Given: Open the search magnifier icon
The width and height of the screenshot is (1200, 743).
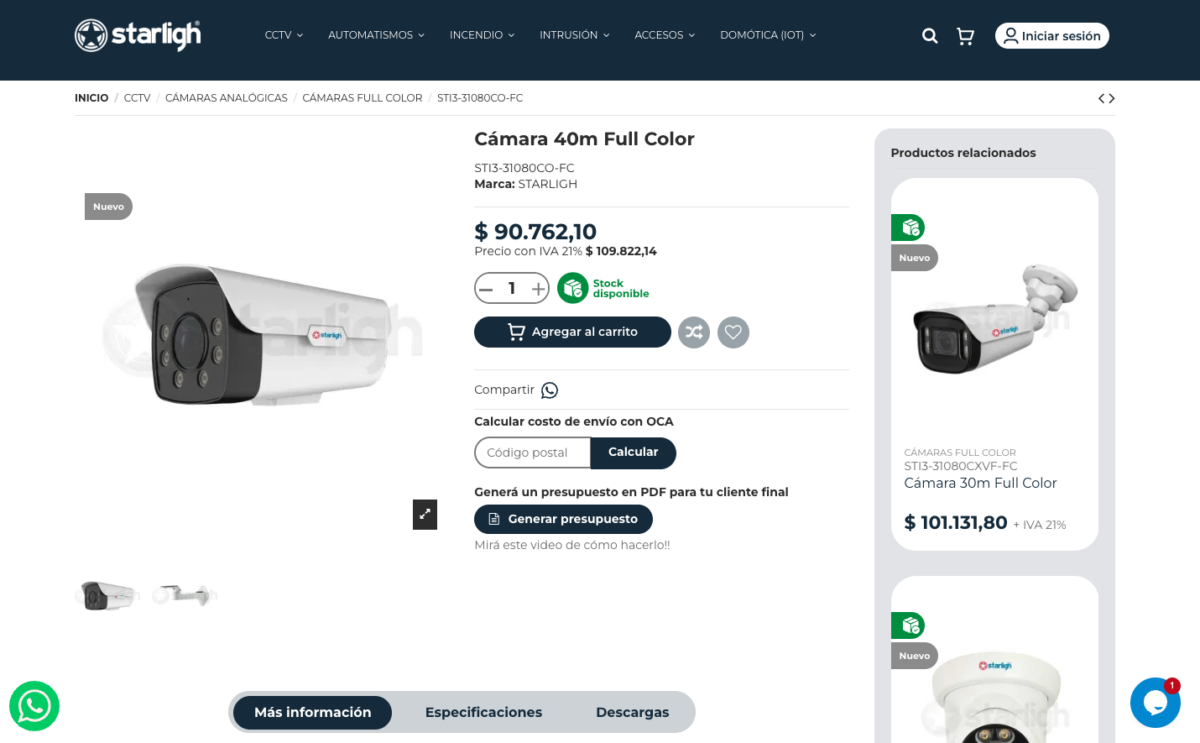Looking at the screenshot, I should point(930,36).
